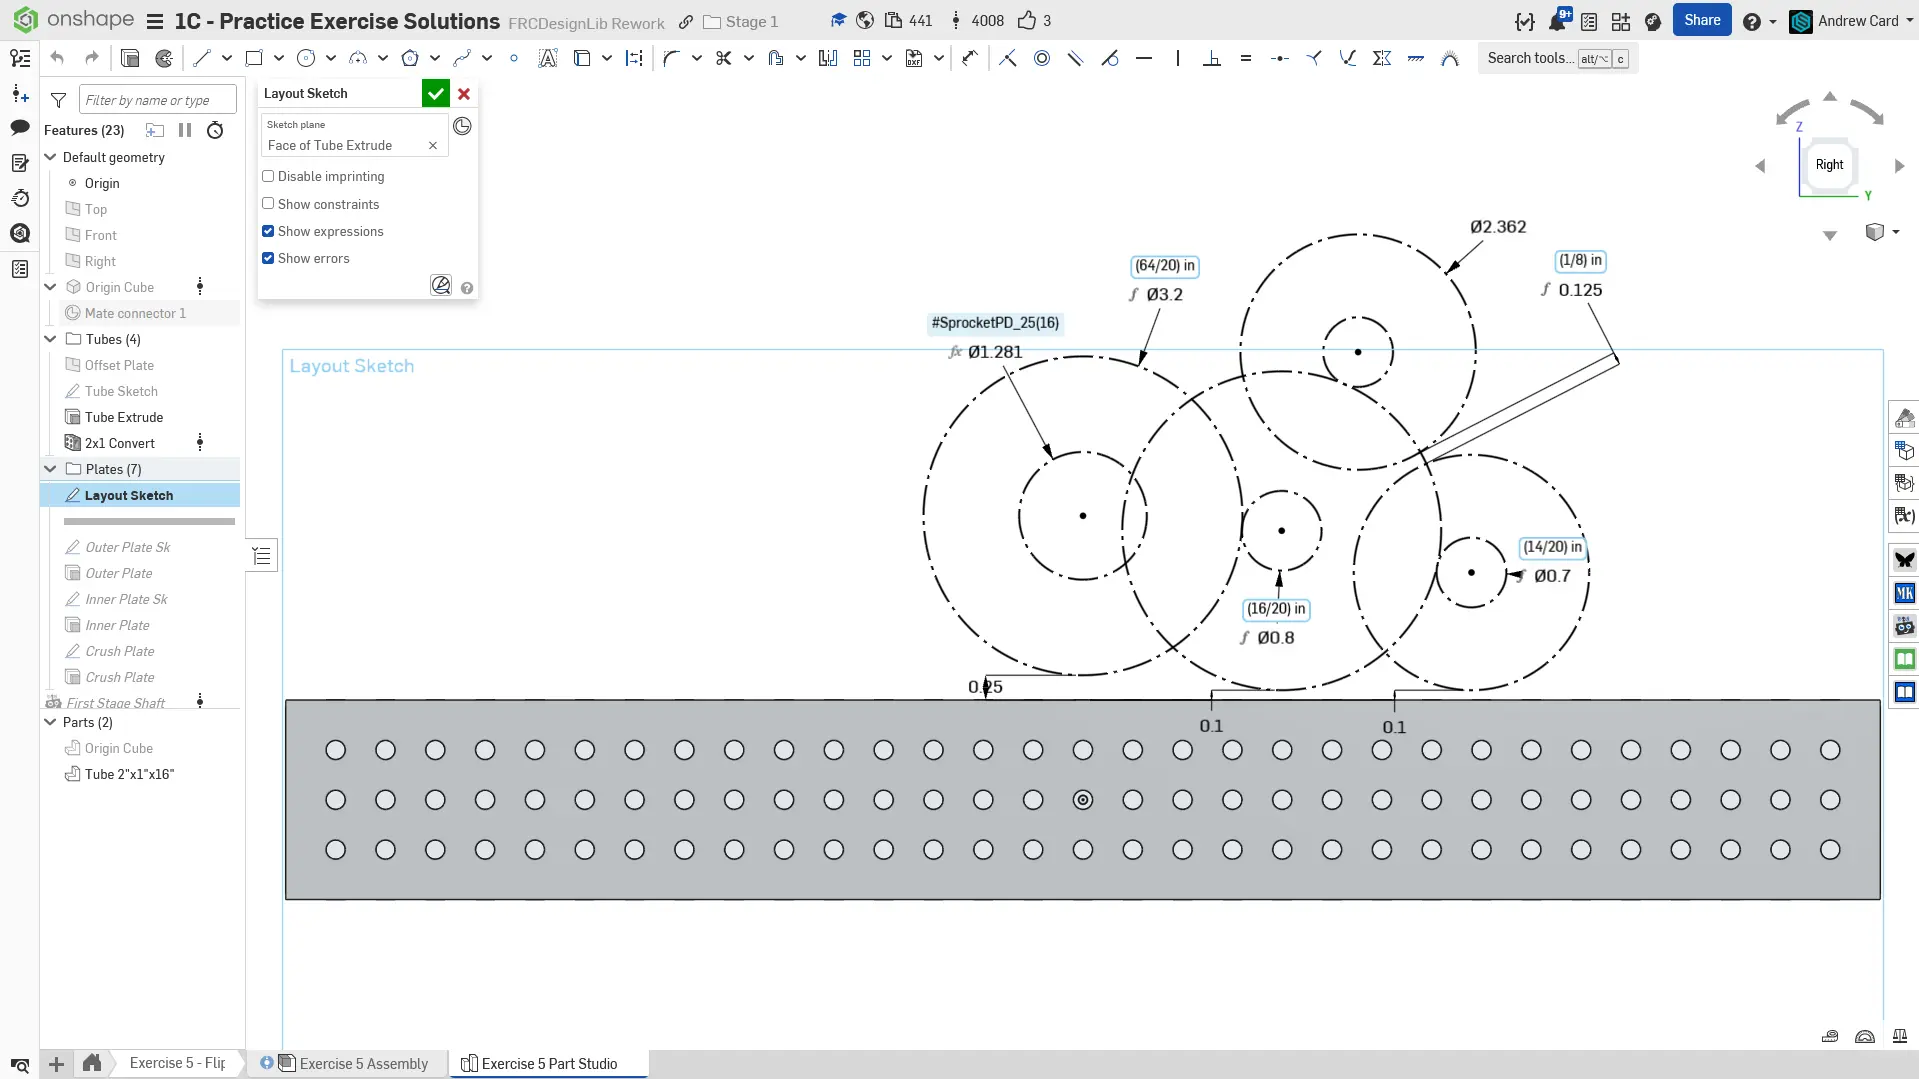Enable the Disable imprinting checkbox

click(x=268, y=176)
